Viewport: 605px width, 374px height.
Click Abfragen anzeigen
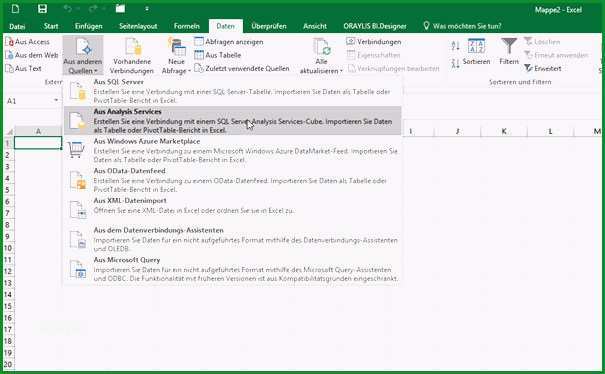pyautogui.click(x=229, y=42)
